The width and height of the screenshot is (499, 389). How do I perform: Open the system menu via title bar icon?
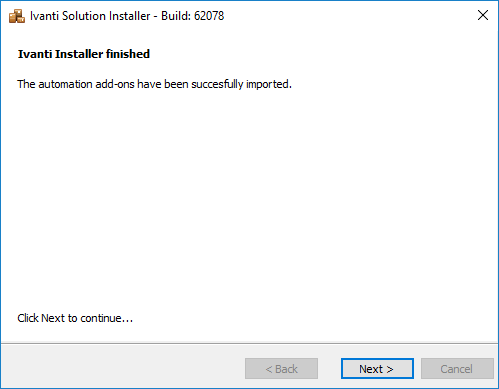click(17, 16)
